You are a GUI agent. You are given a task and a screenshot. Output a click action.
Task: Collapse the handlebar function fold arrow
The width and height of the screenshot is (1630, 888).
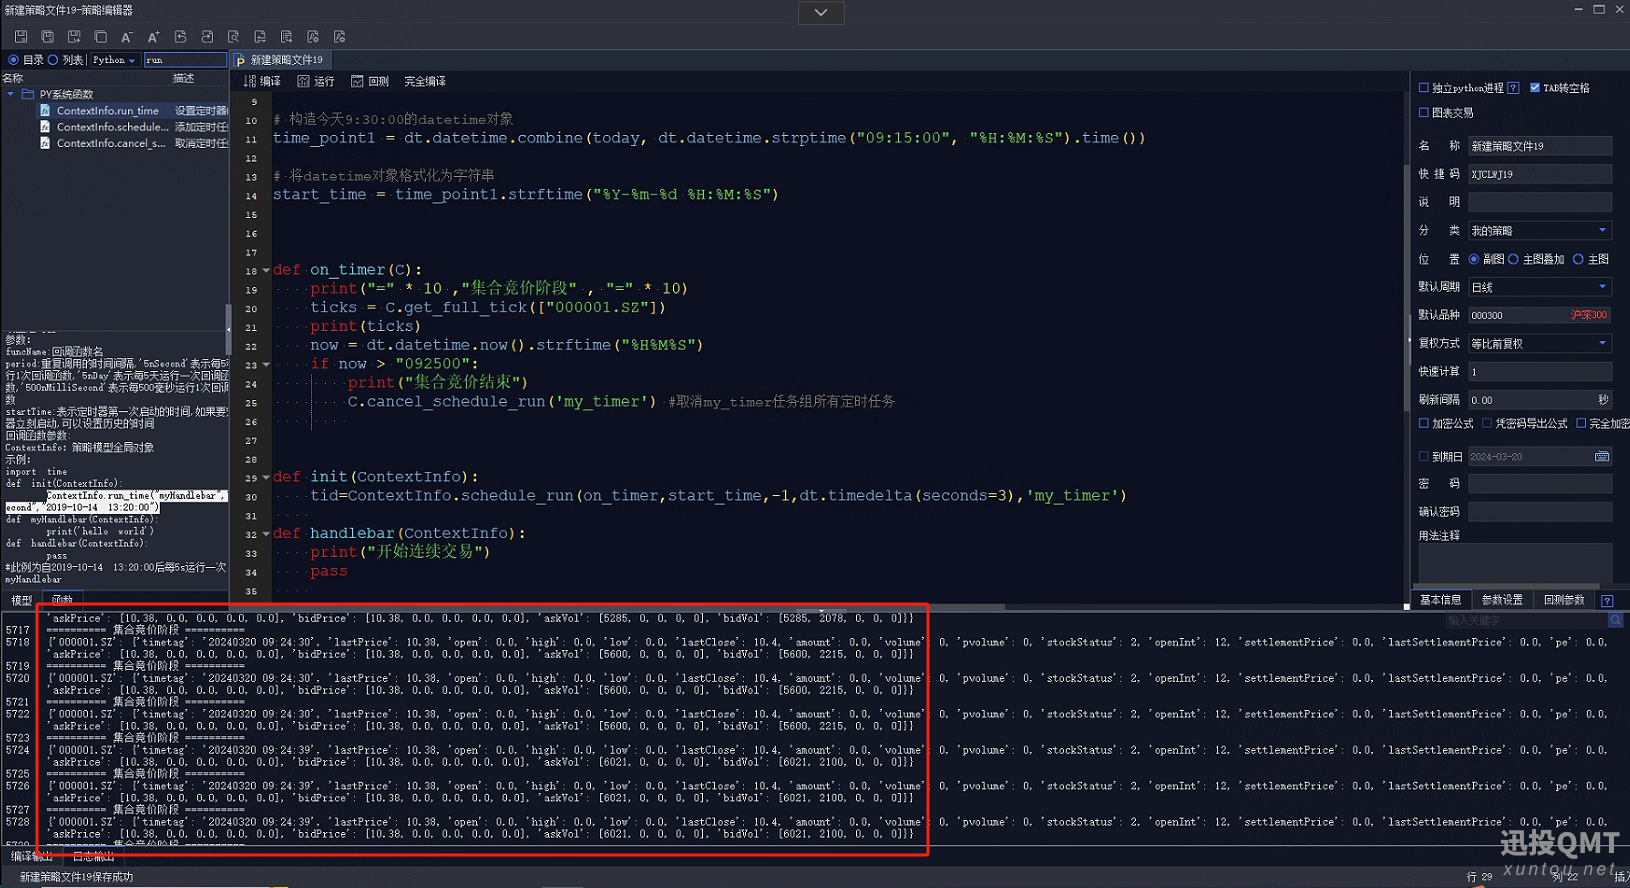(266, 534)
